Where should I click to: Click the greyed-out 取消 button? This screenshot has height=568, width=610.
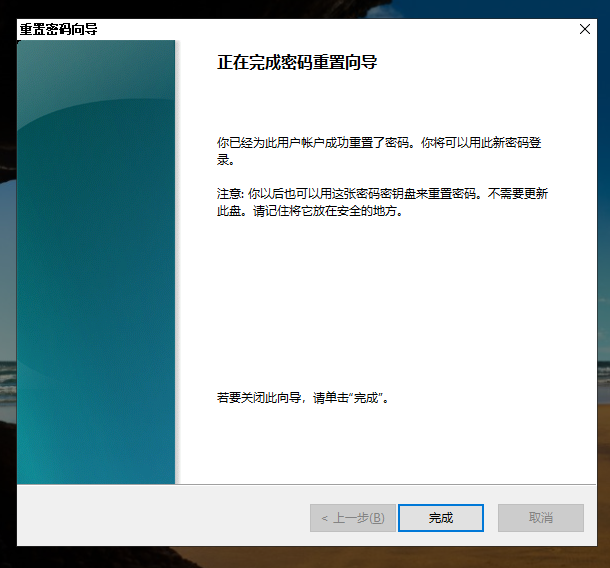coord(541,518)
